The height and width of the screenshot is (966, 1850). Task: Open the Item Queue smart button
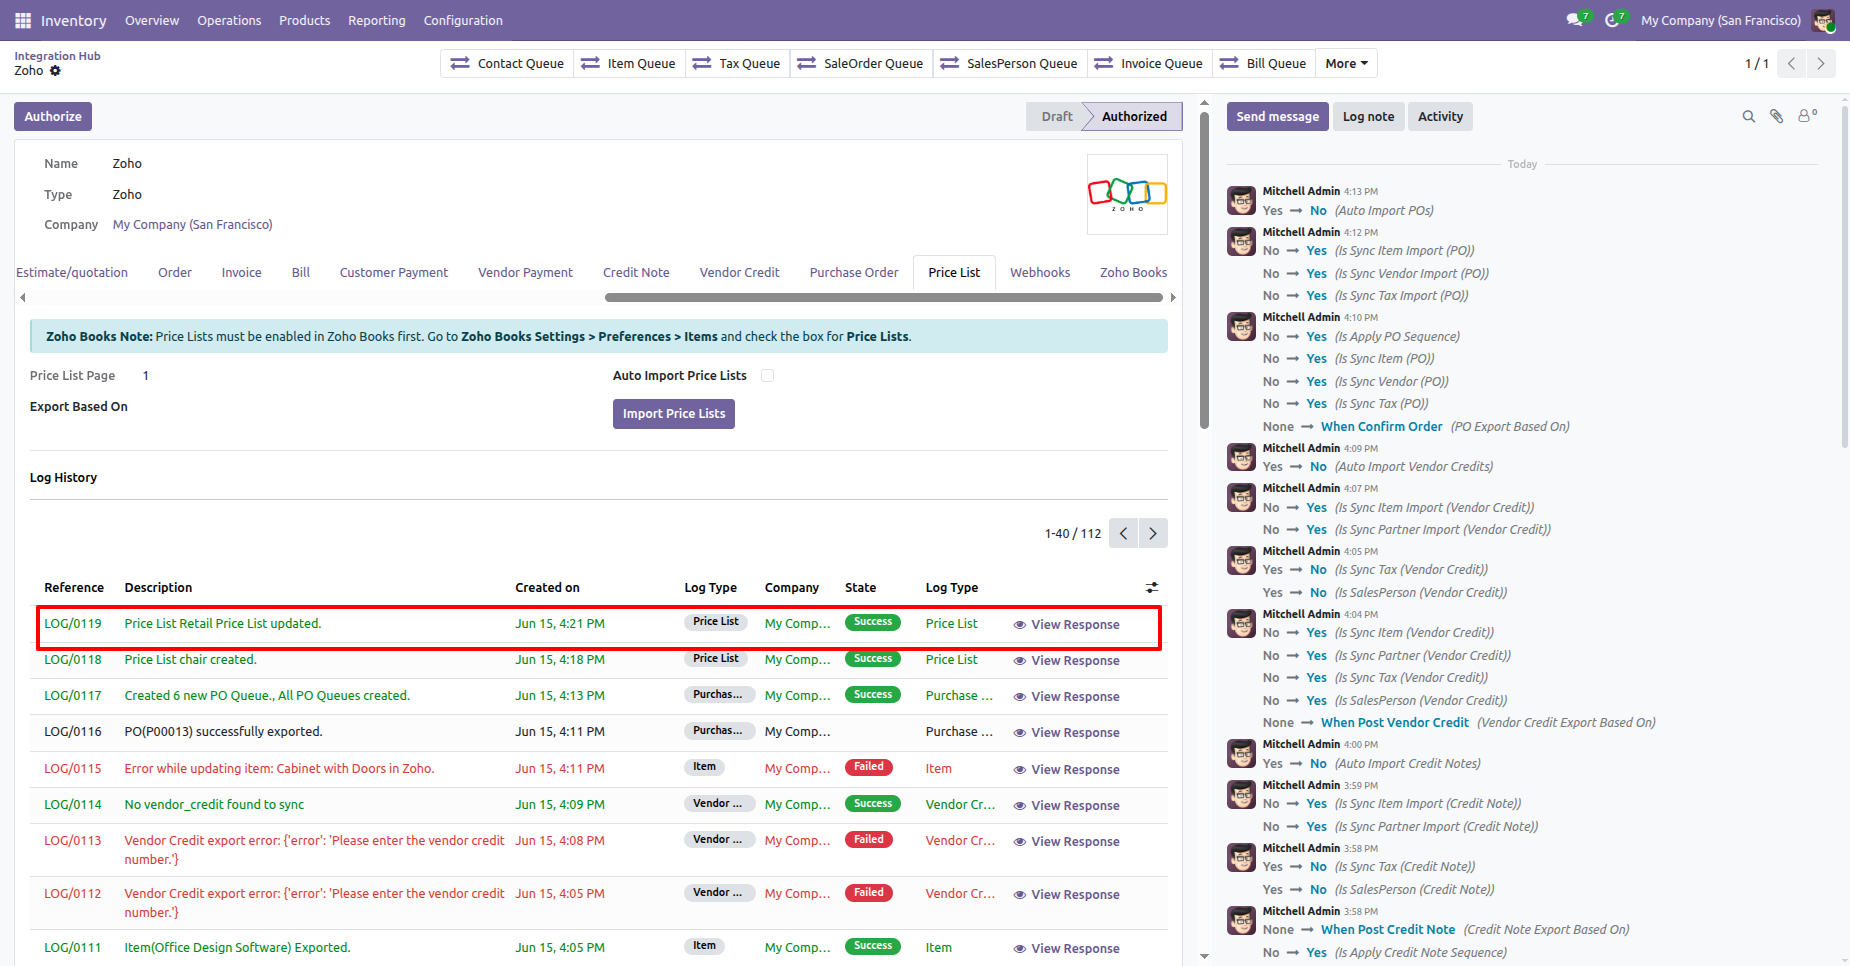[629, 64]
